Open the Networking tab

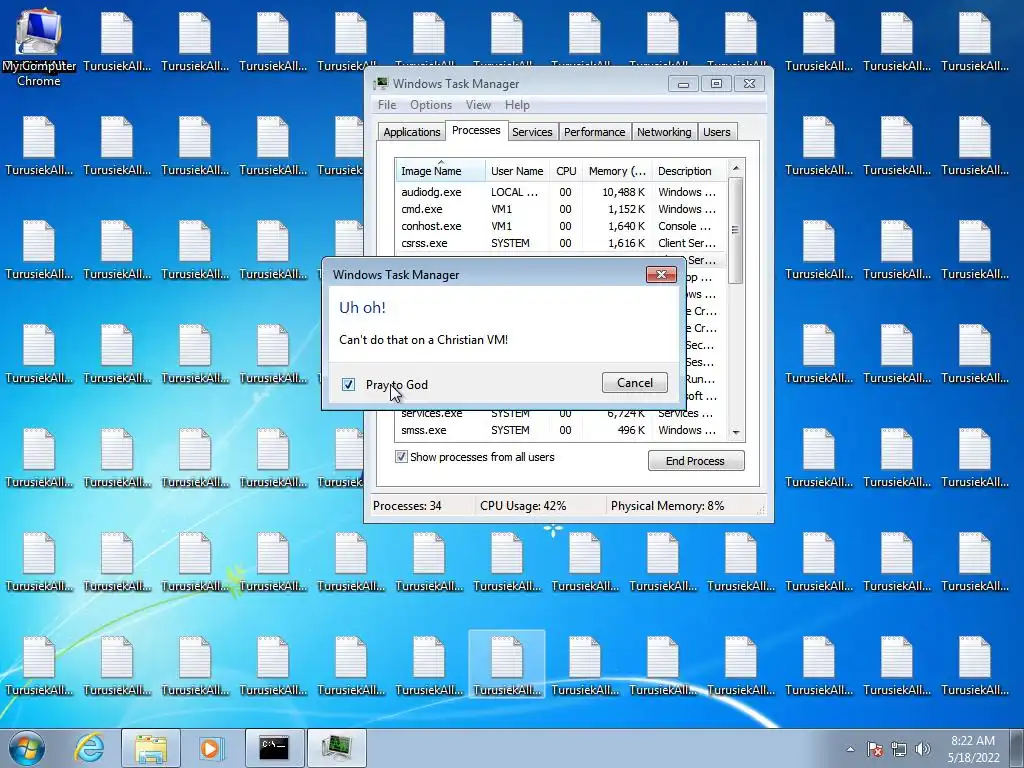[664, 132]
